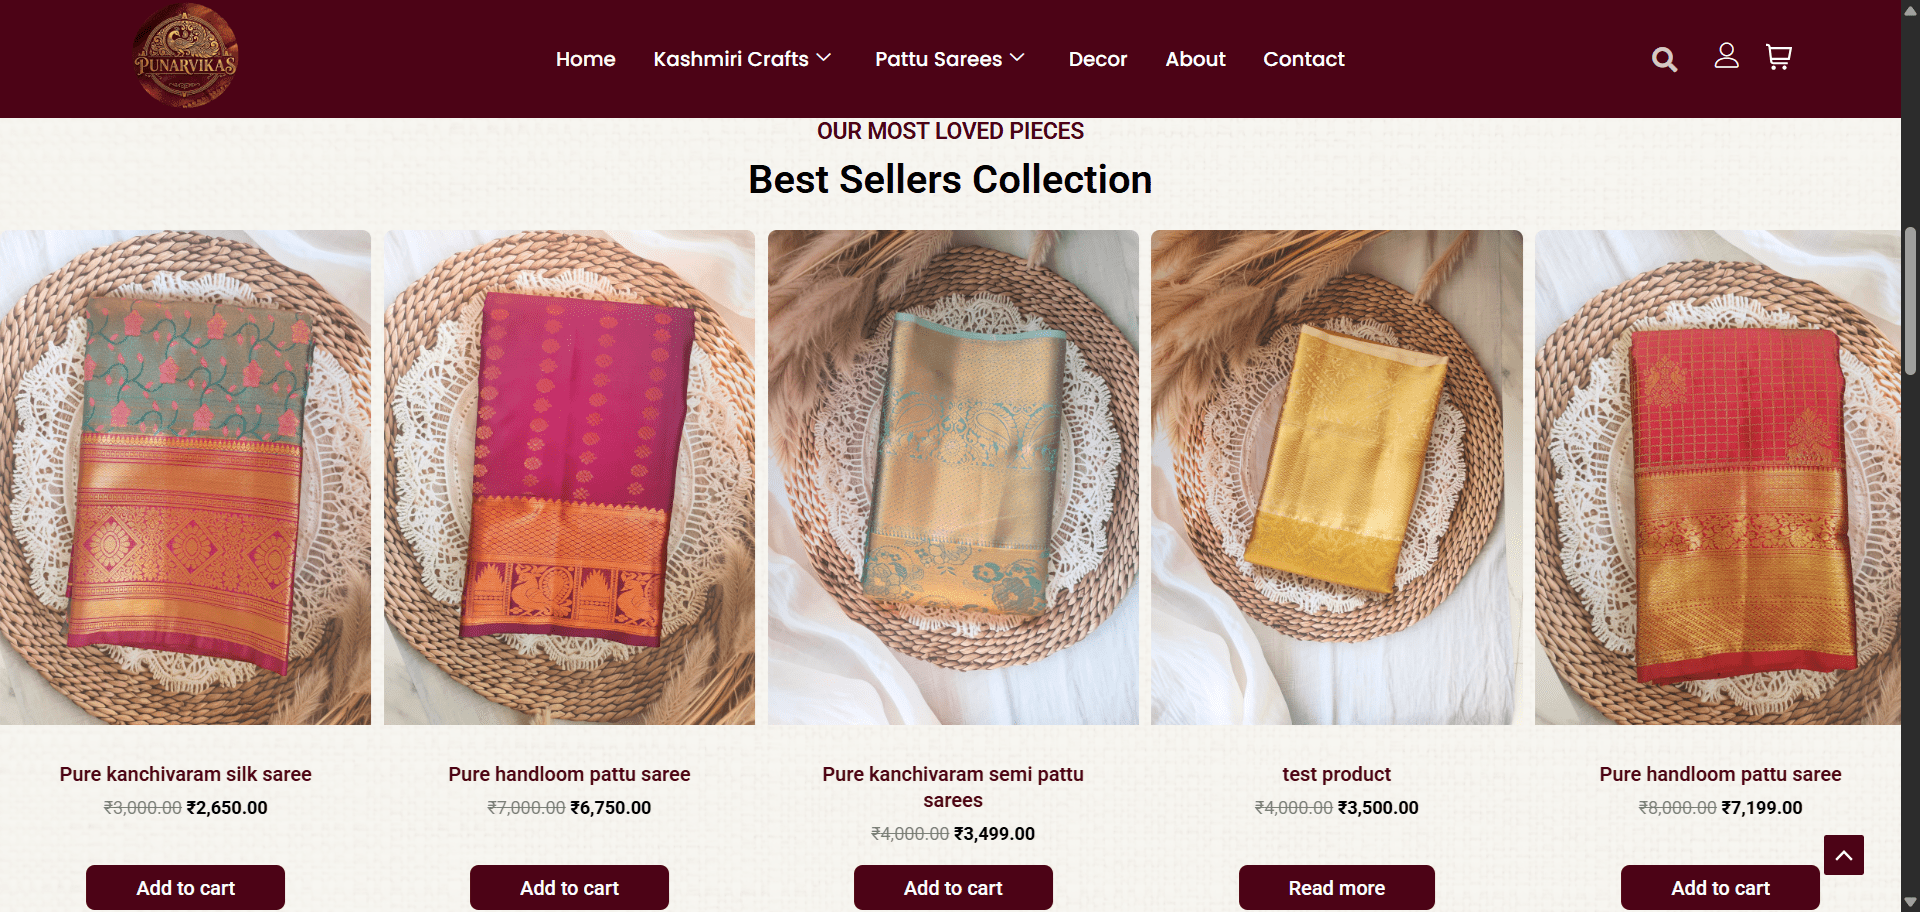Add Pure kanchivaram silk saree to cart
This screenshot has width=1920, height=912.
(185, 888)
